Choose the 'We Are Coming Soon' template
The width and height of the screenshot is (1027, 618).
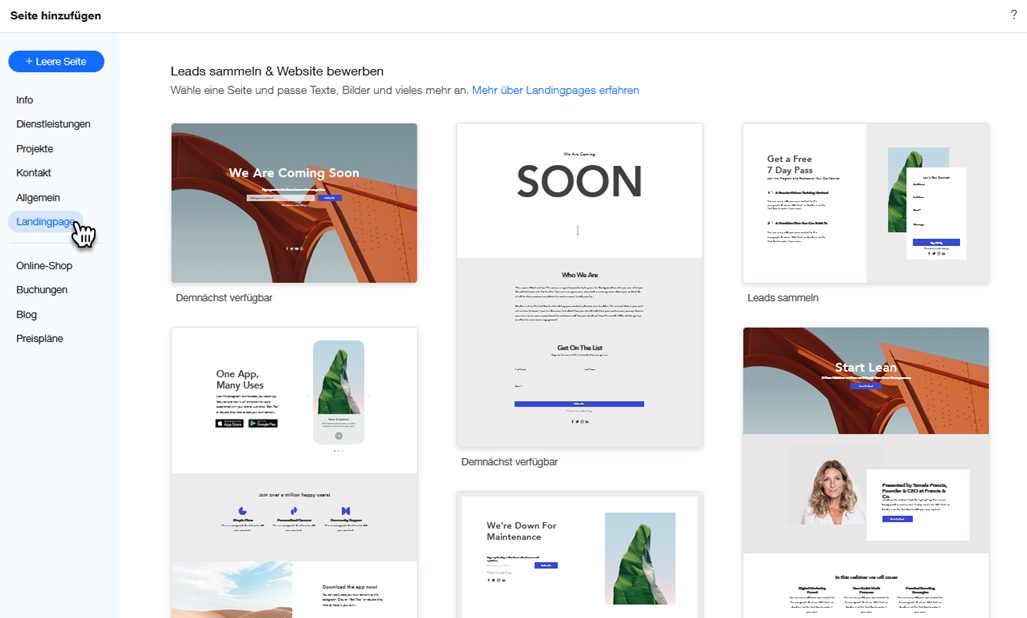(x=294, y=203)
